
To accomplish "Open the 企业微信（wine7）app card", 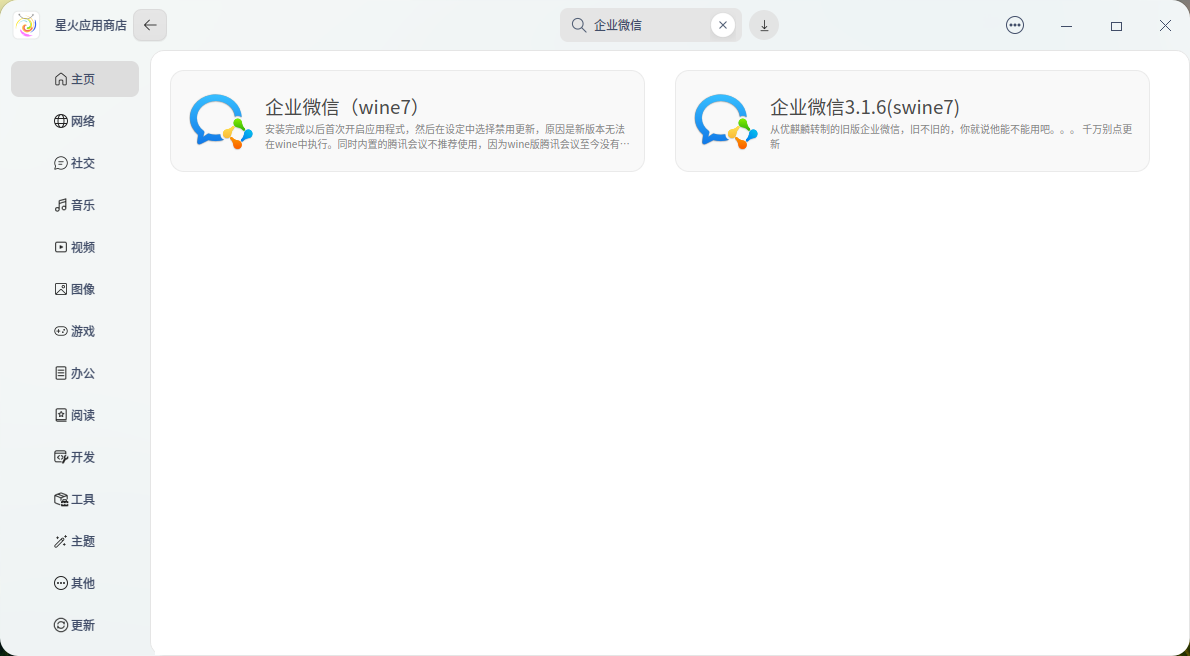I will pos(407,120).
